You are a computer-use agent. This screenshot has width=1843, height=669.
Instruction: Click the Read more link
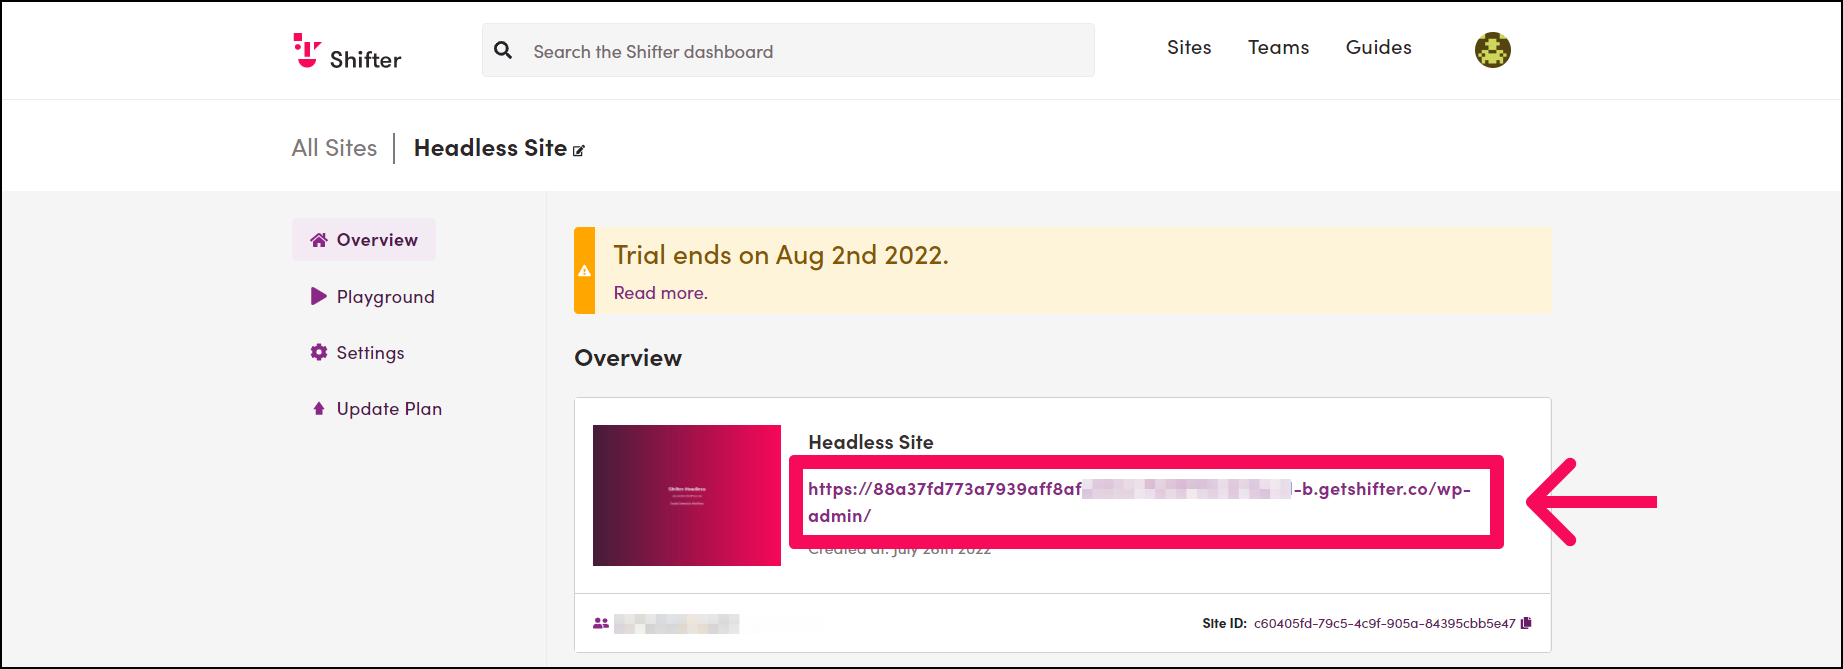click(x=660, y=293)
